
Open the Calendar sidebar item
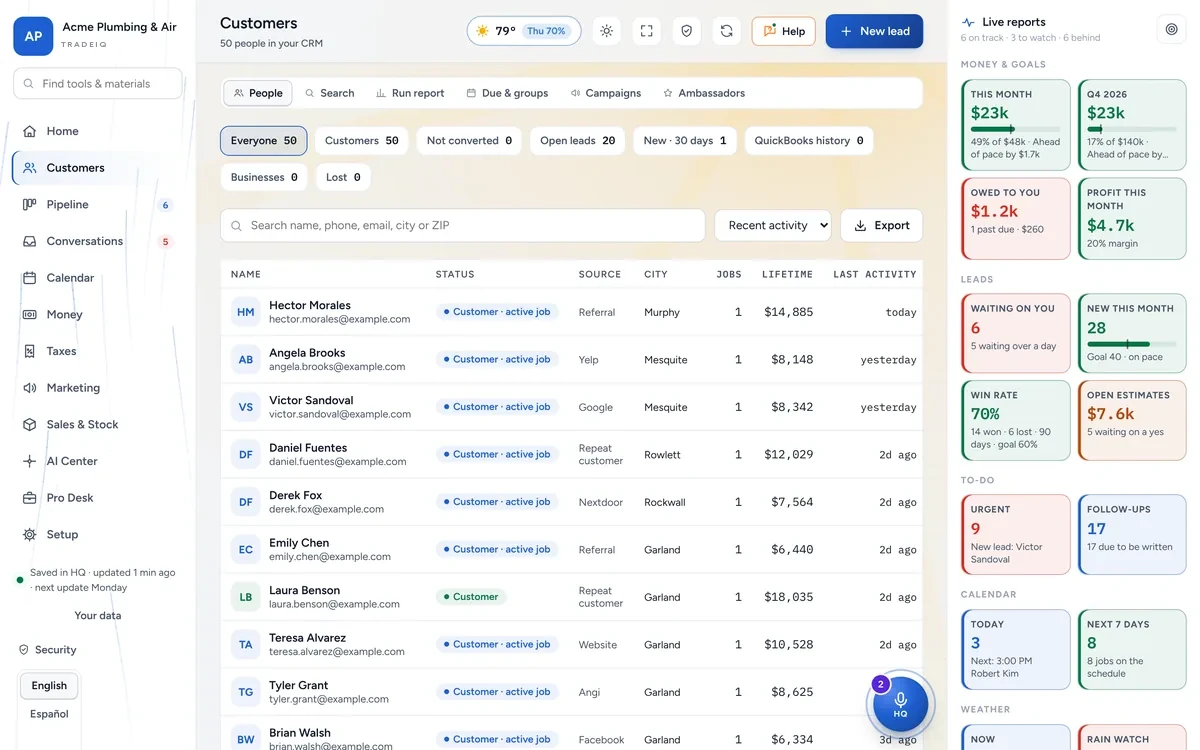(98, 278)
